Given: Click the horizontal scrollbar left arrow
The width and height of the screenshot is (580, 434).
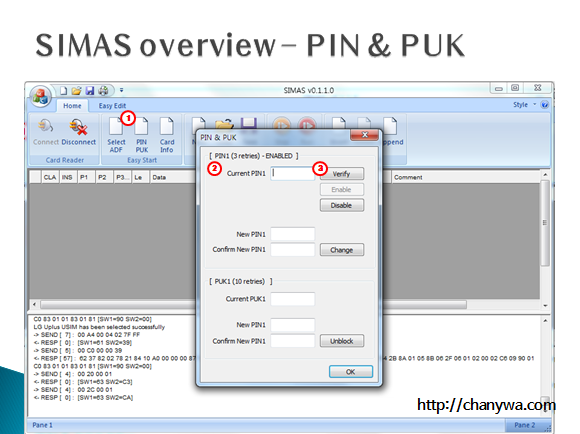Looking at the screenshot, I should (x=34, y=305).
